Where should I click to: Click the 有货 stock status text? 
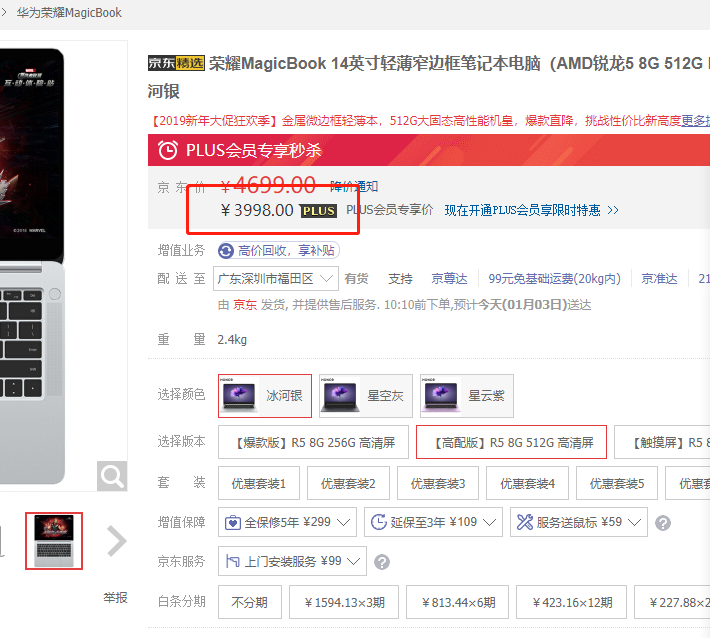coord(356,278)
